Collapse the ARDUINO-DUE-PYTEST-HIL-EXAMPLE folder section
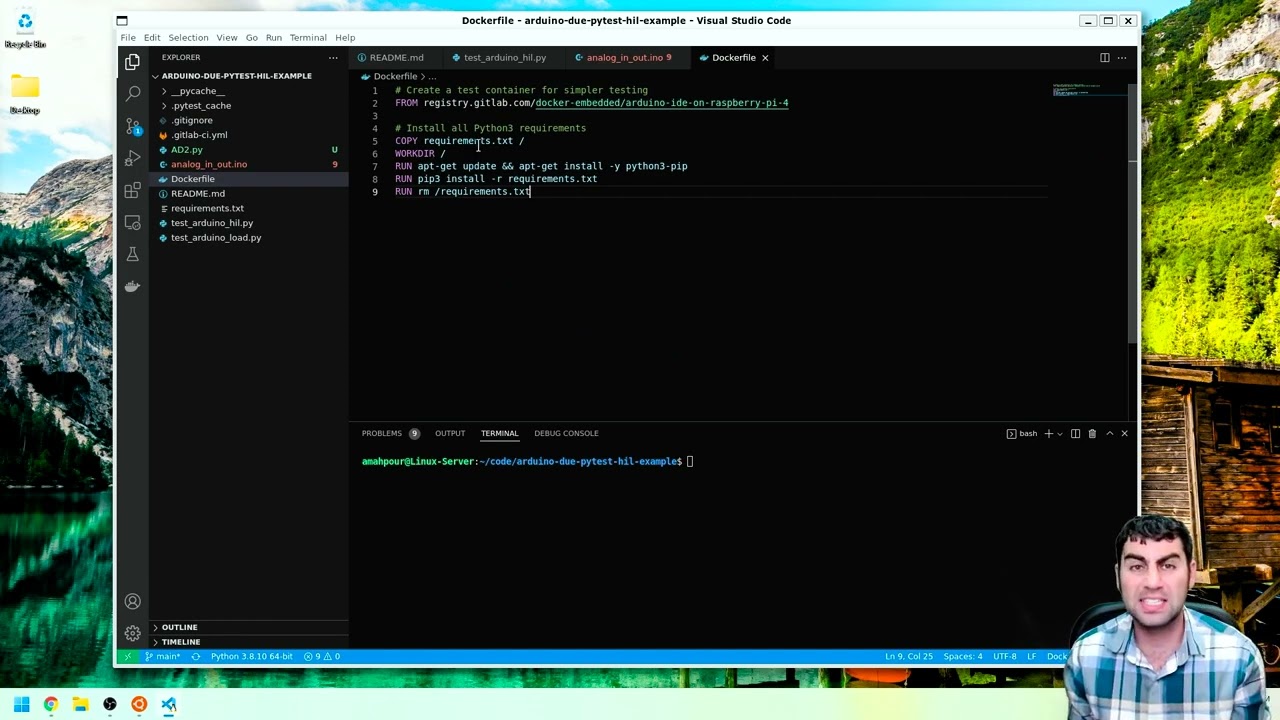Viewport: 1280px width, 720px height. pyautogui.click(x=236, y=76)
